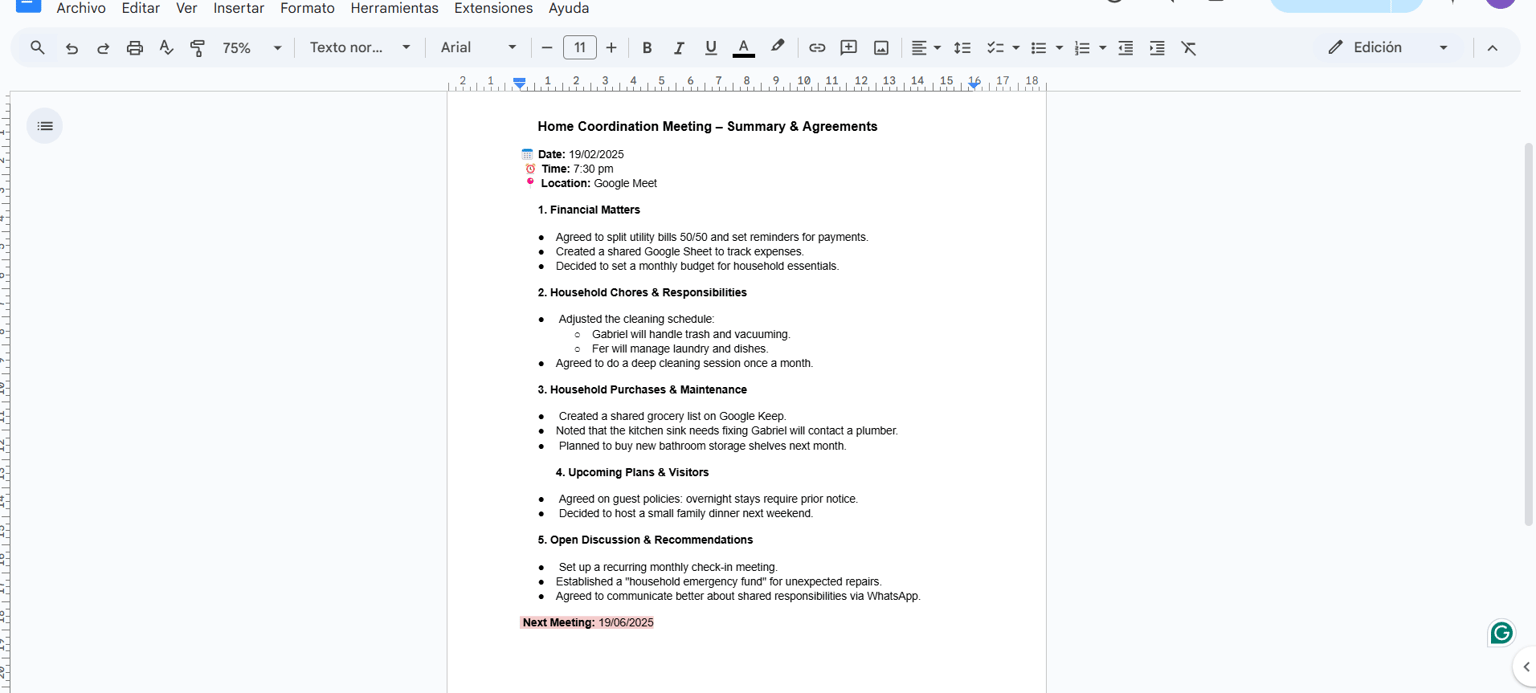This screenshot has width=1536, height=693.
Task: Click heading 3. Household Purchases & Maintenance
Action: (642, 390)
